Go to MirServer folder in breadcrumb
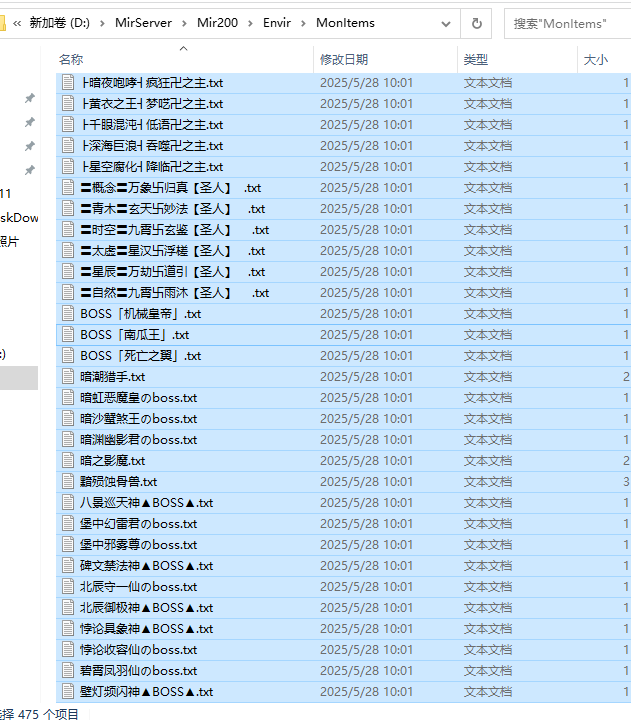 pyautogui.click(x=143, y=23)
